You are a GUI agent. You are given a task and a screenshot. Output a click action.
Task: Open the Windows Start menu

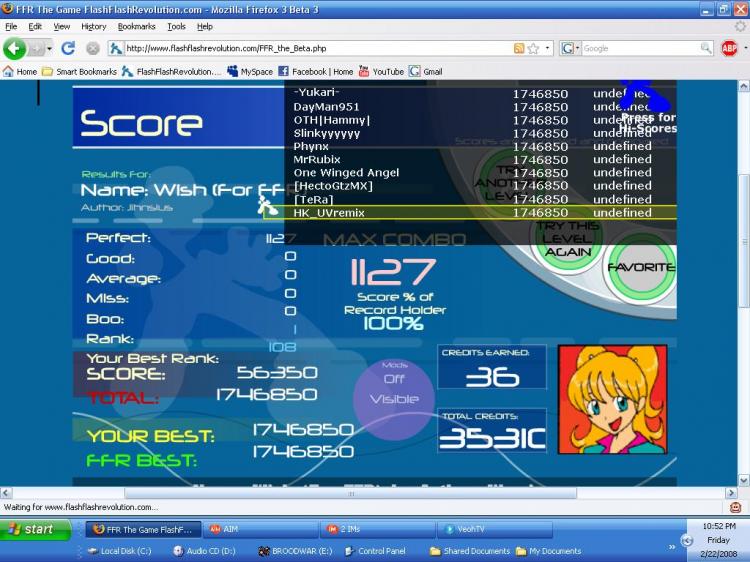(36, 529)
